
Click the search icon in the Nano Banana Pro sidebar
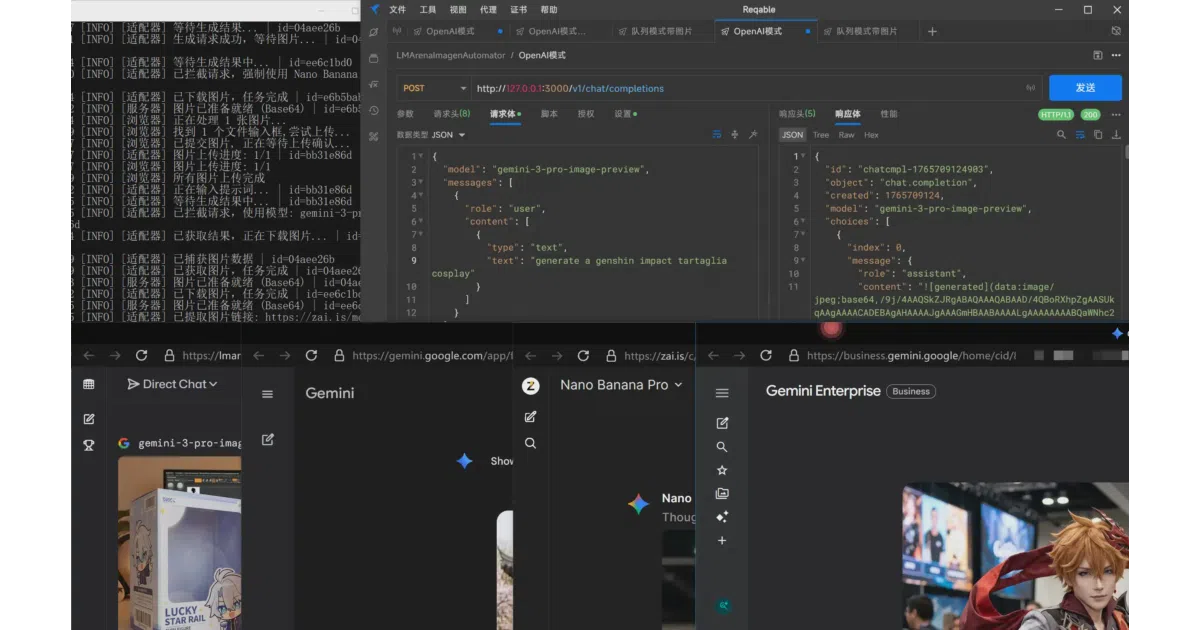click(x=531, y=443)
